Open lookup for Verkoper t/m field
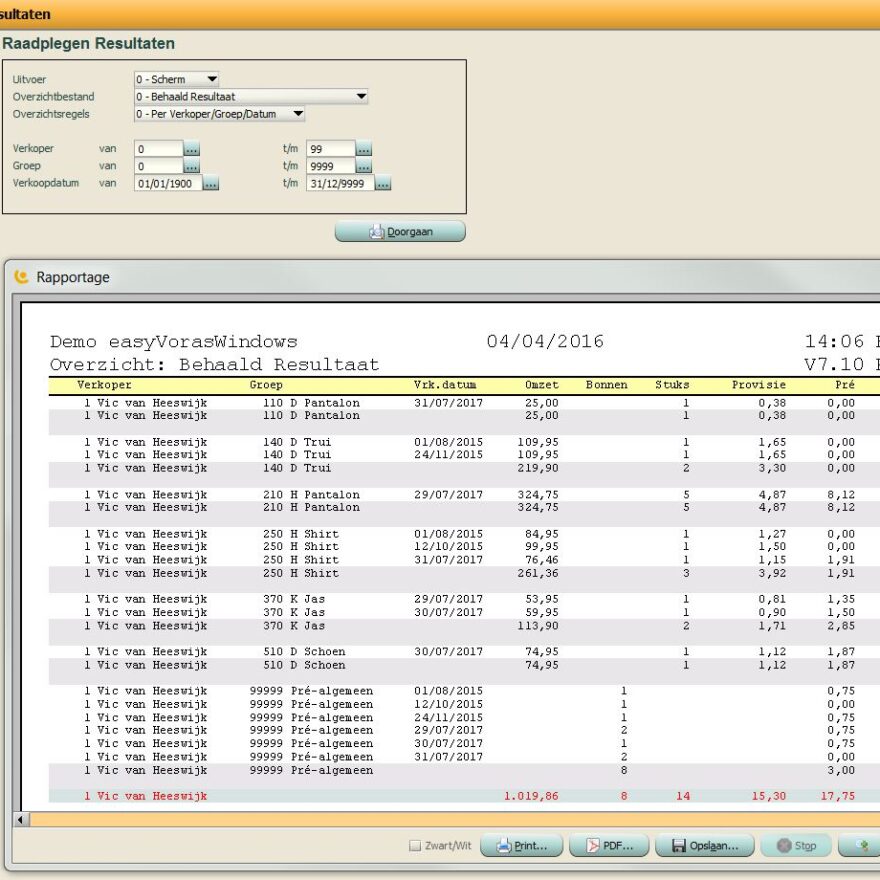The image size is (880, 880). (364, 149)
